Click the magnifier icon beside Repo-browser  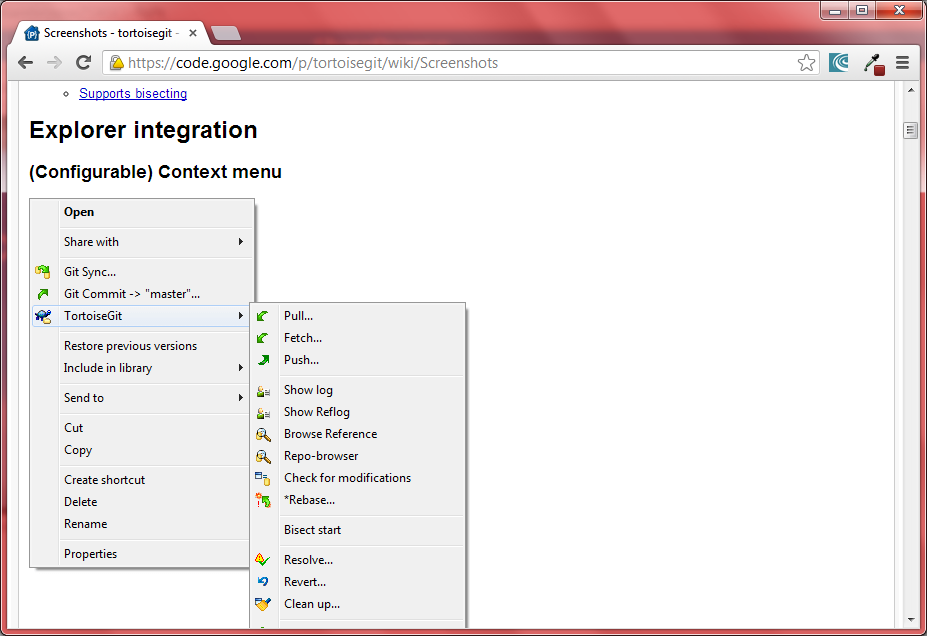click(x=263, y=456)
